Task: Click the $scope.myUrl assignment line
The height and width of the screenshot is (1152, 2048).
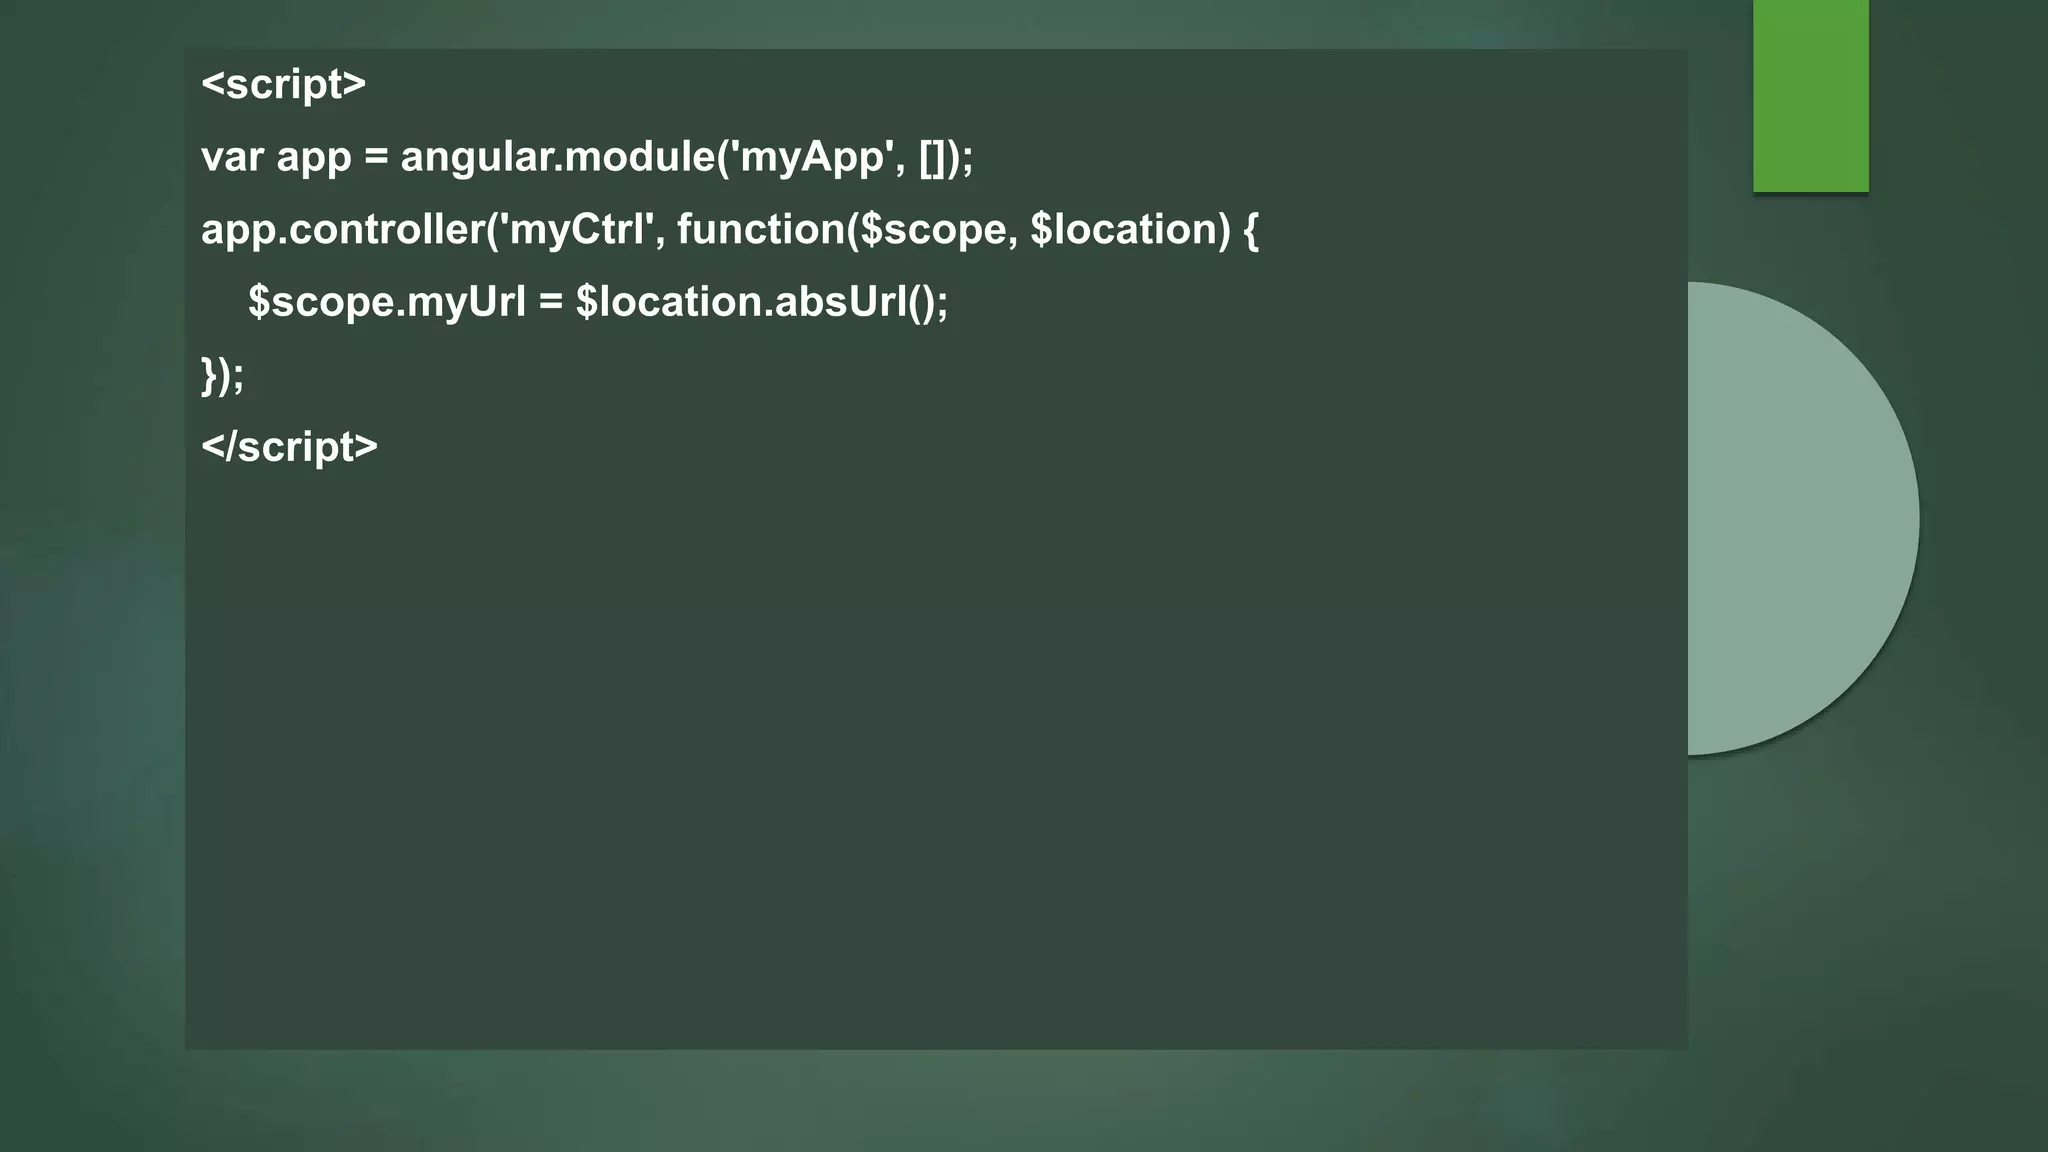Action: 598,302
